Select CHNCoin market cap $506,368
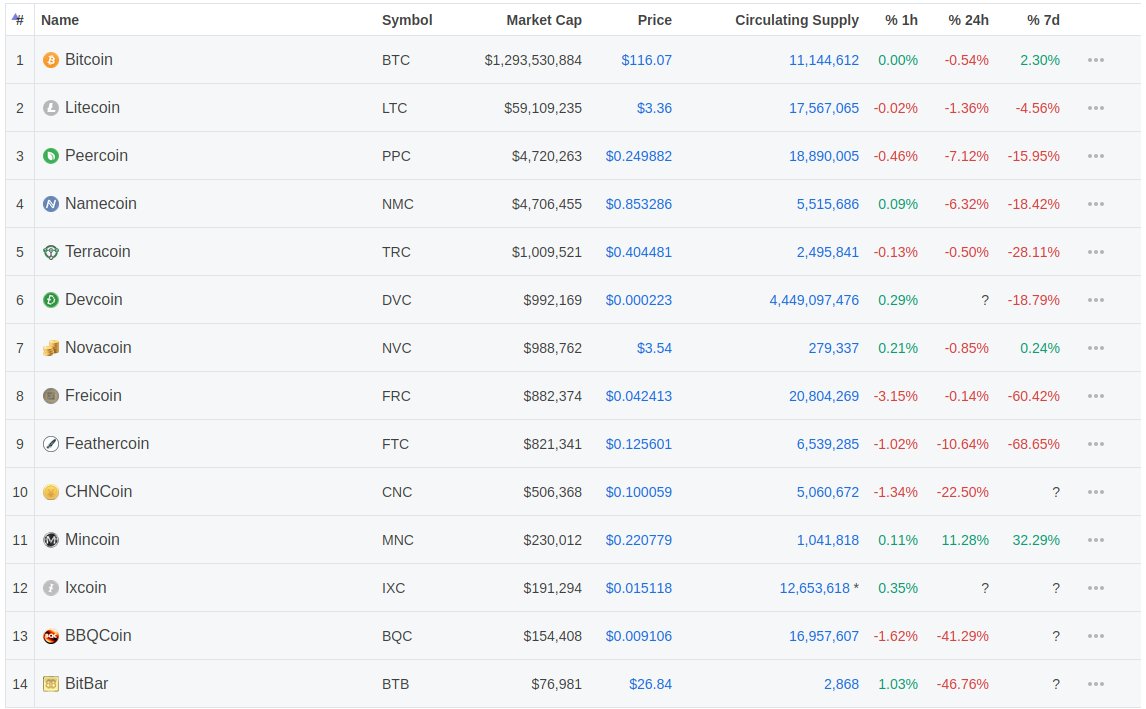This screenshot has width=1146, height=709. point(553,492)
